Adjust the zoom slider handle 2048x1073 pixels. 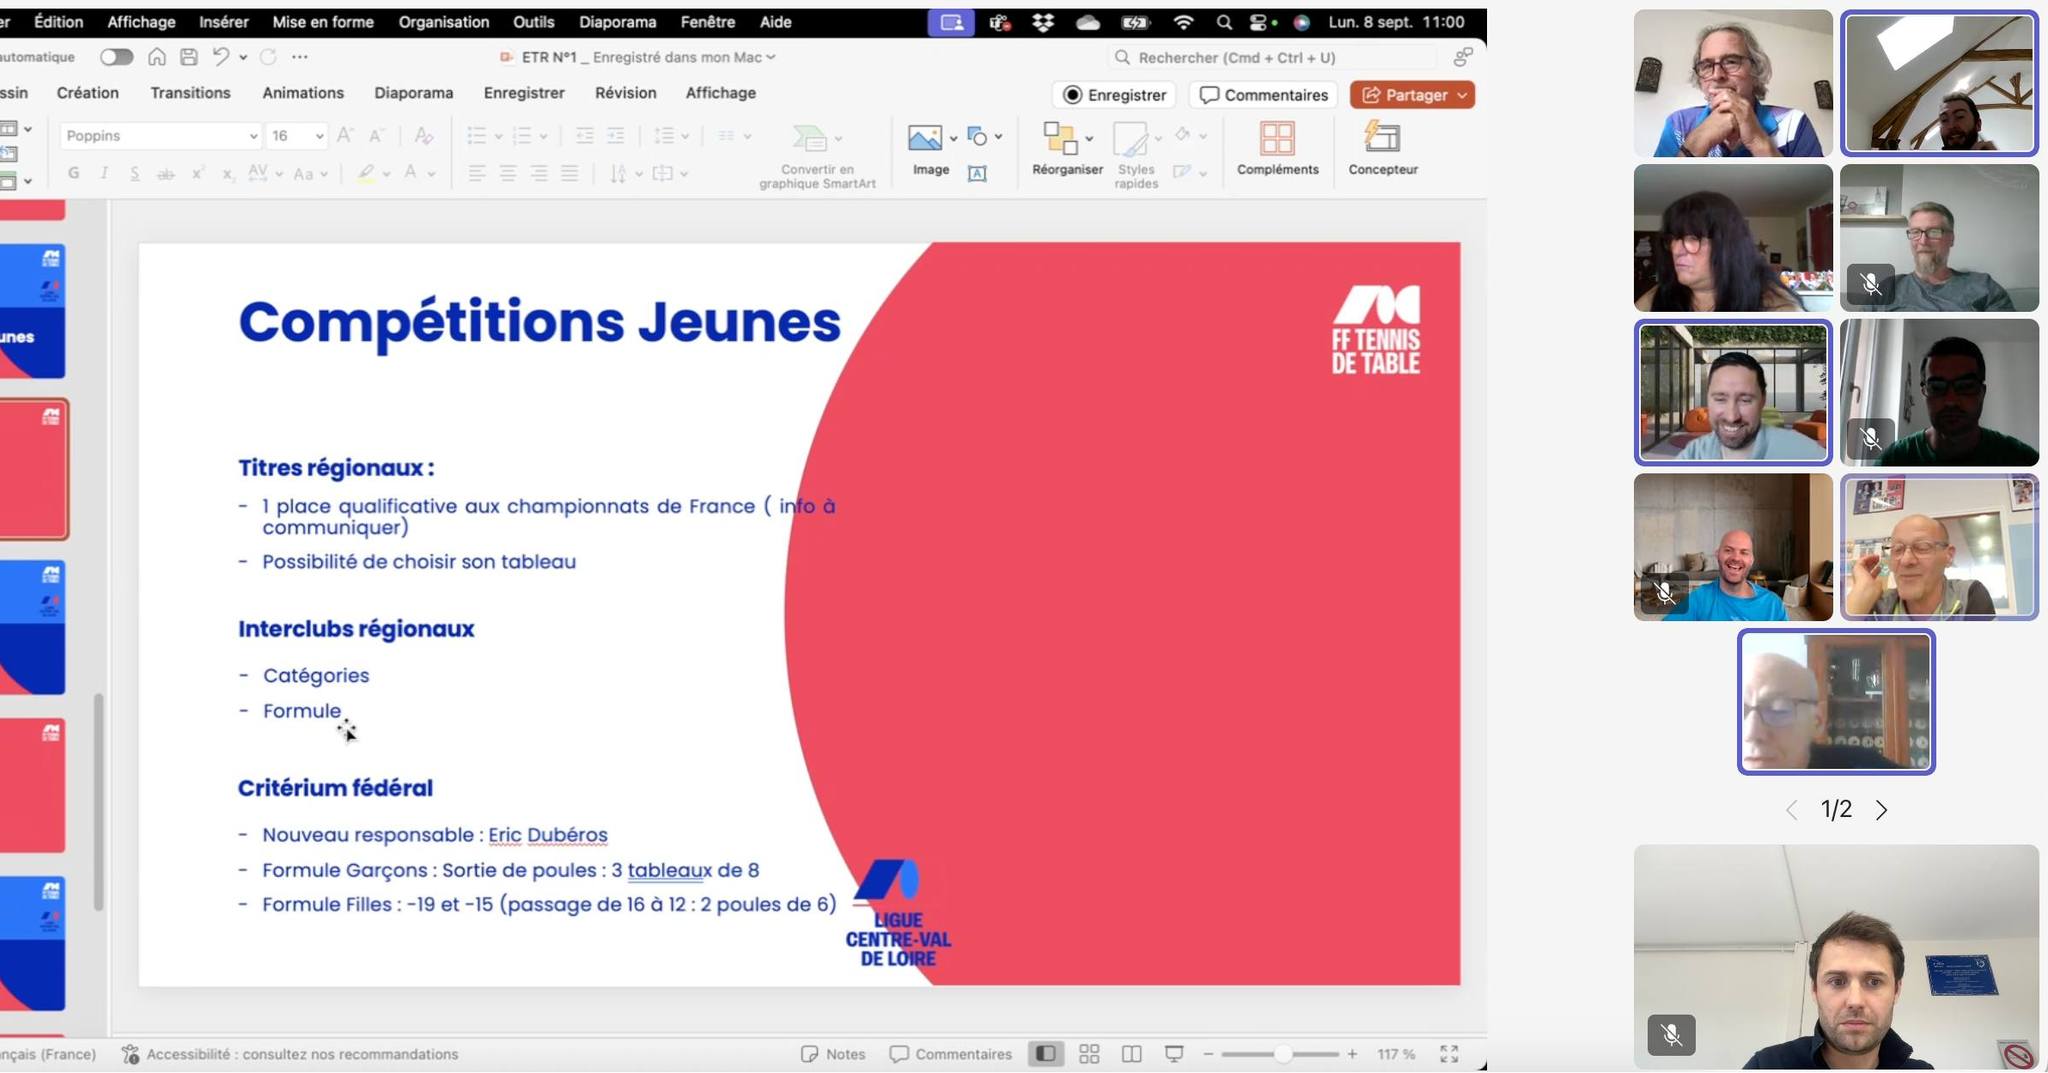pyautogui.click(x=1283, y=1053)
